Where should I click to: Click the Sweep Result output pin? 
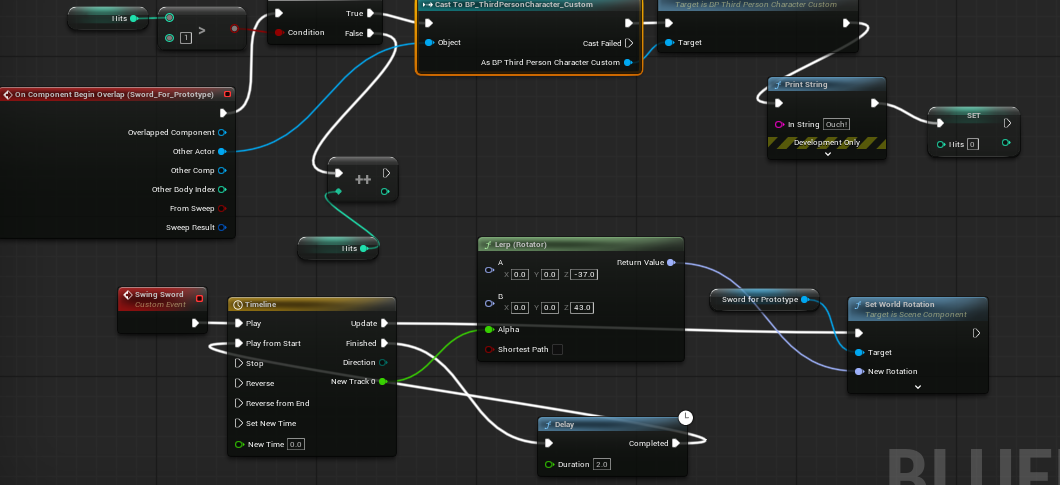(x=222, y=227)
